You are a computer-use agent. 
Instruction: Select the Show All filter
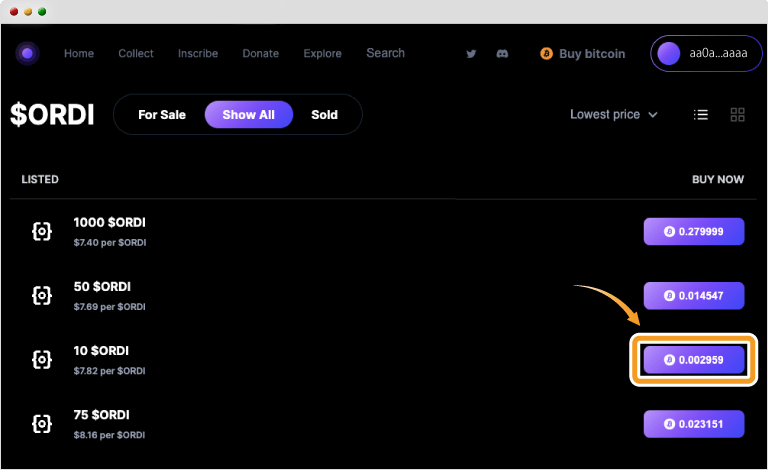(x=249, y=115)
